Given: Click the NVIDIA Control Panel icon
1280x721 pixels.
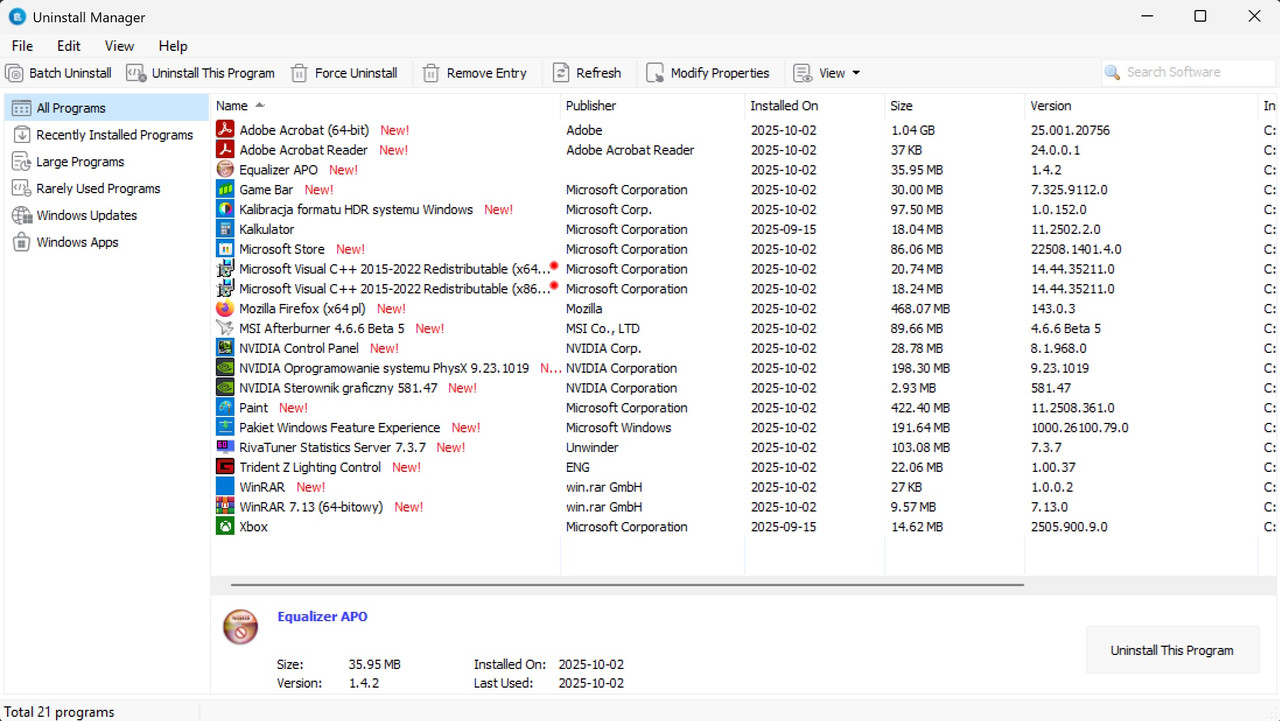Looking at the screenshot, I should tap(224, 348).
